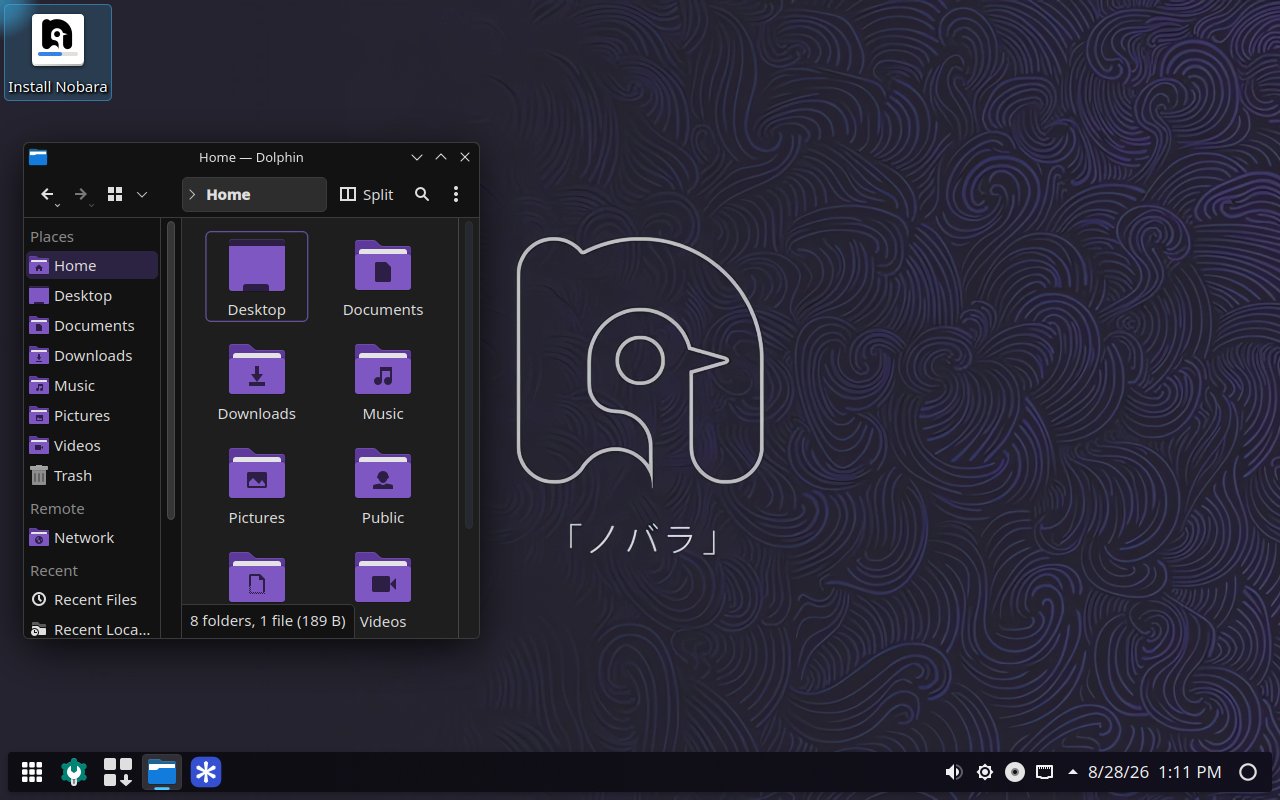Click the Dolphin window menu icon

click(x=38, y=157)
